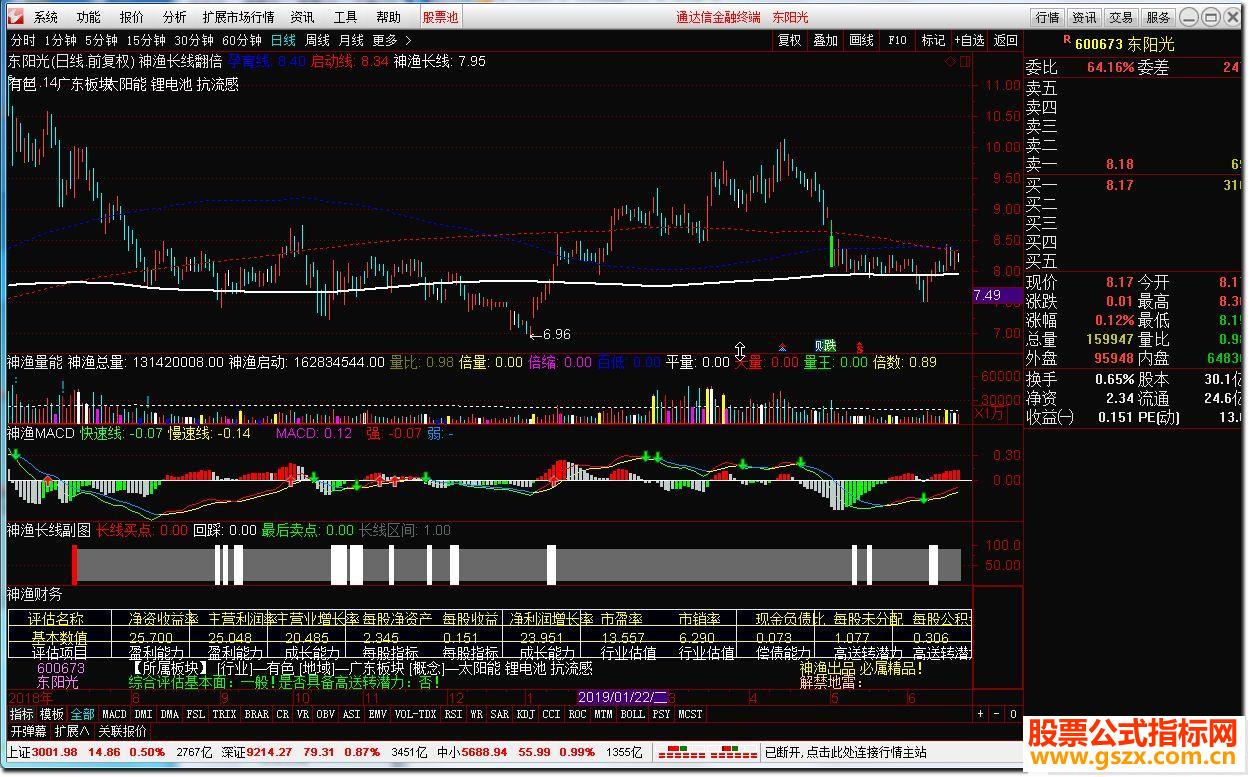Click the 服务 button at top right
Viewport: 1250px width, 777px height.
pyautogui.click(x=1158, y=17)
